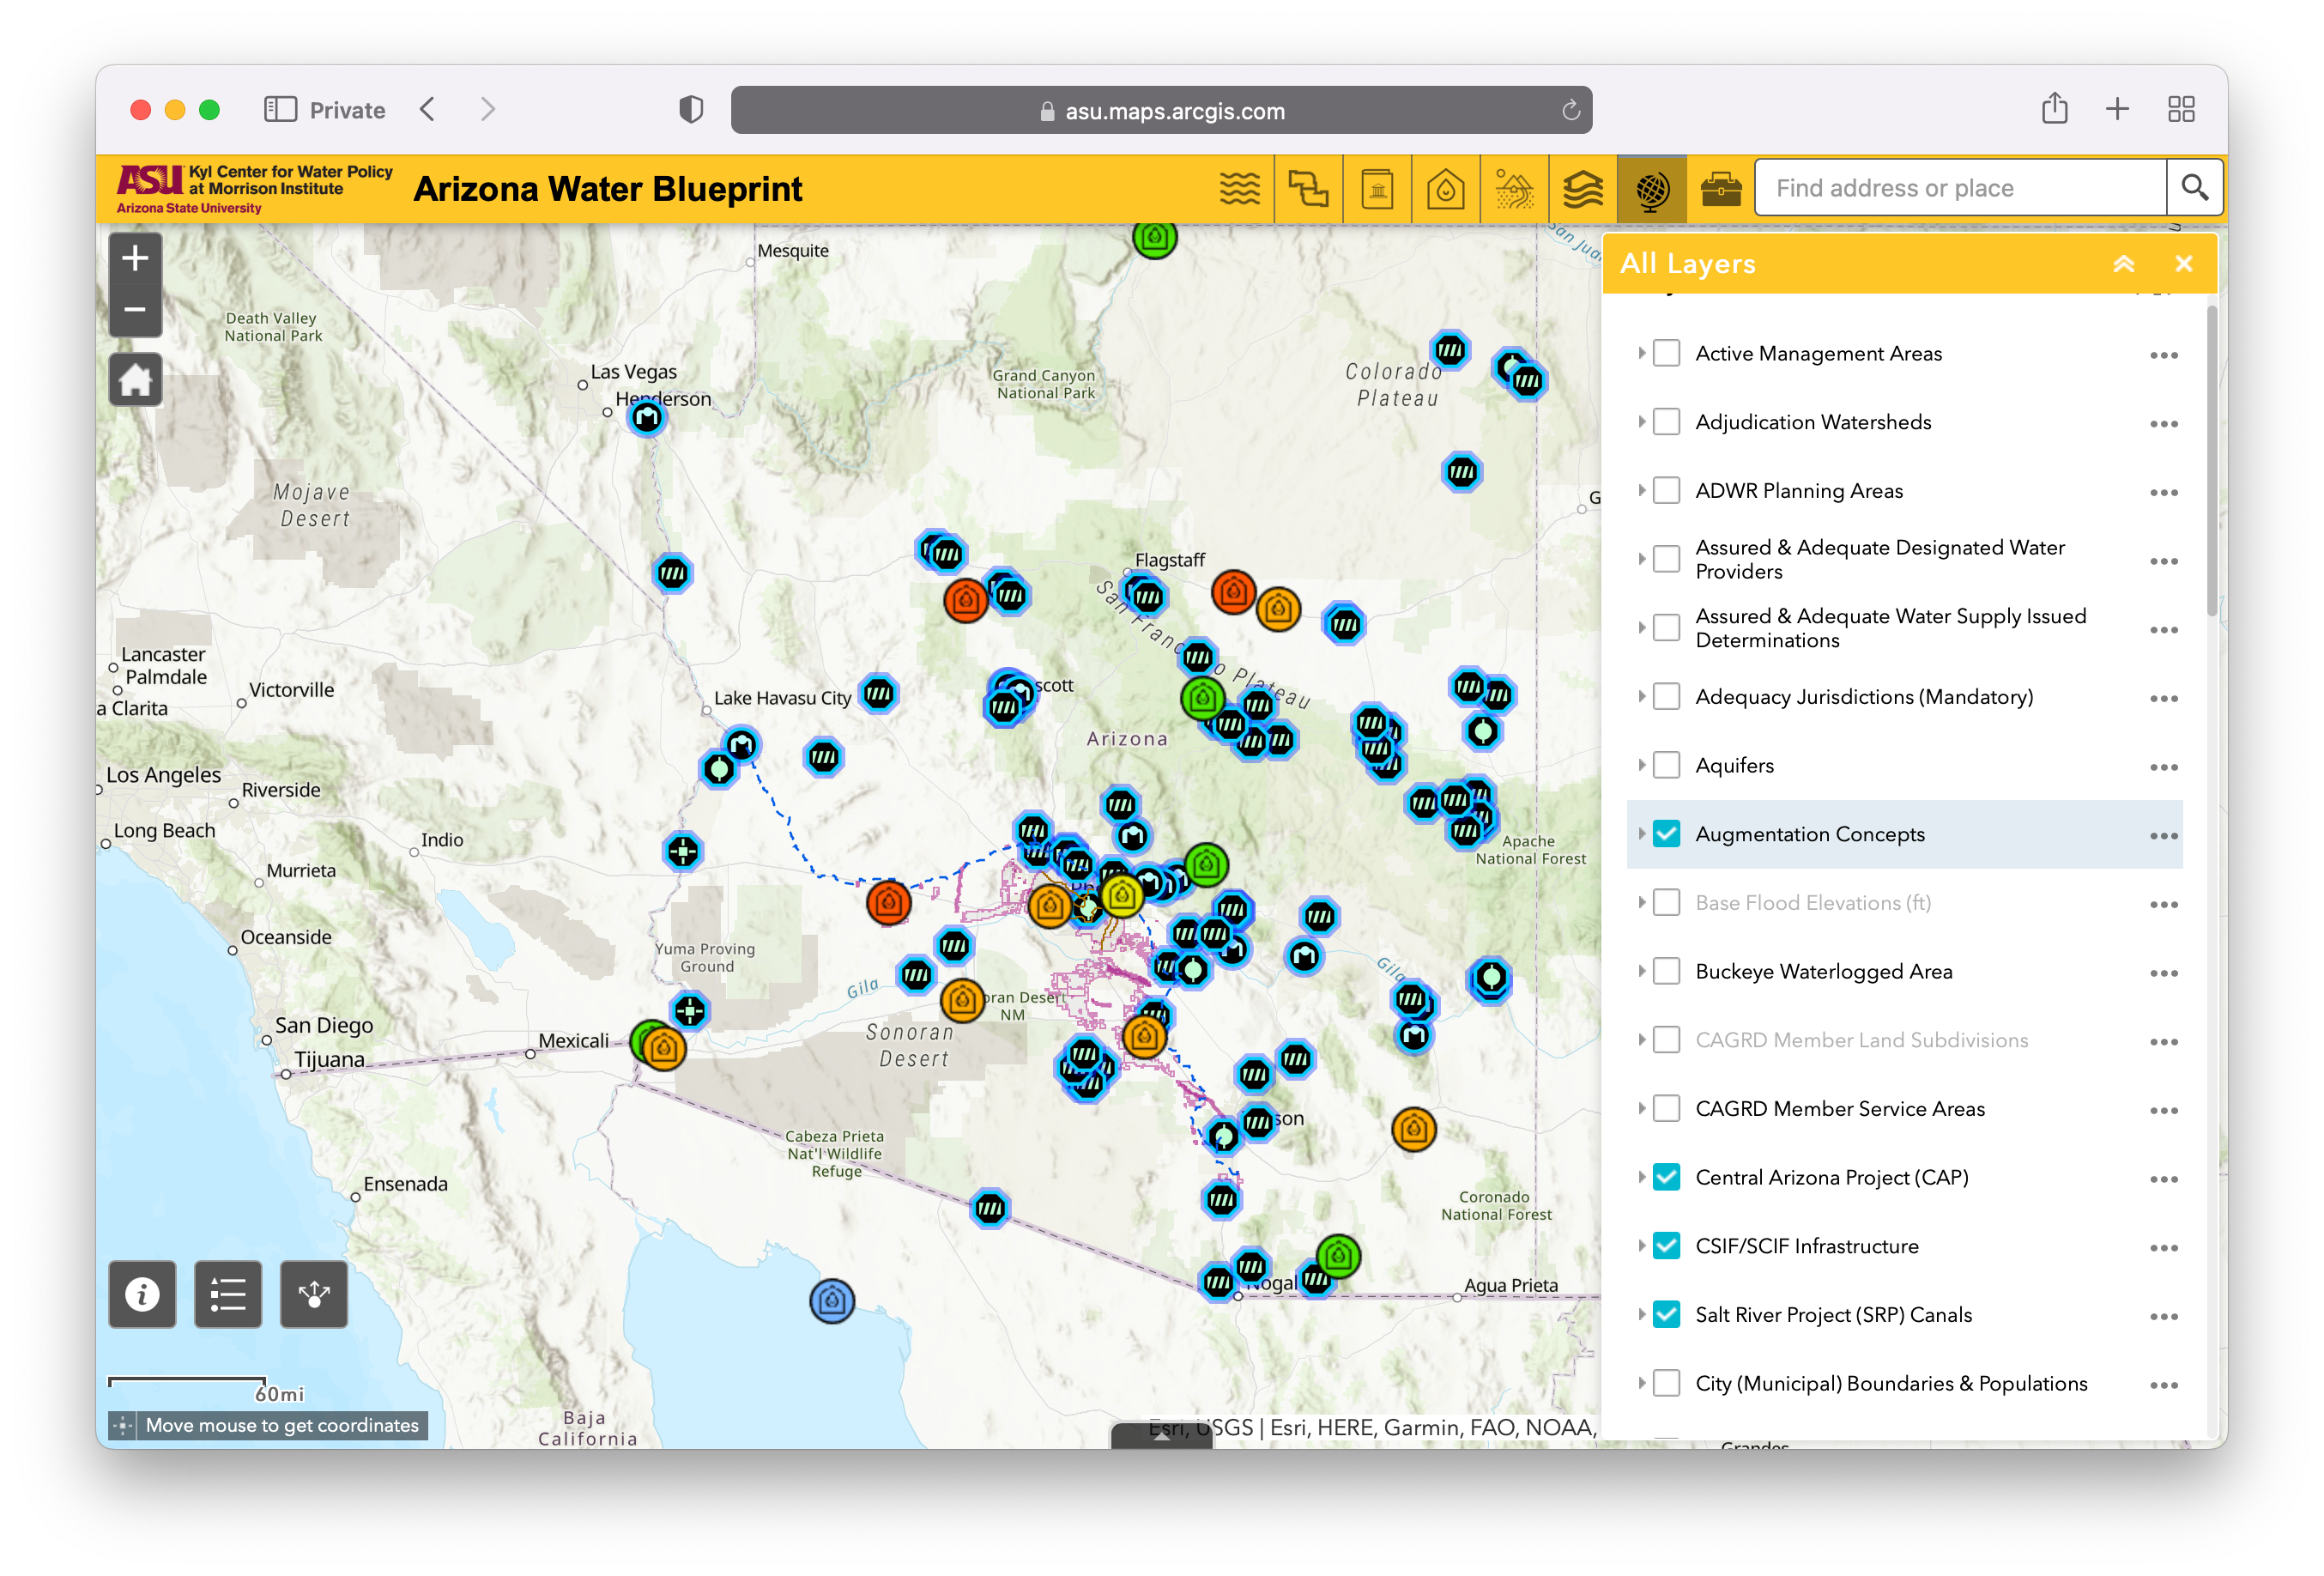Toggle the Augmentation Concepts layer checkbox
The image size is (2324, 1576).
(x=1667, y=833)
